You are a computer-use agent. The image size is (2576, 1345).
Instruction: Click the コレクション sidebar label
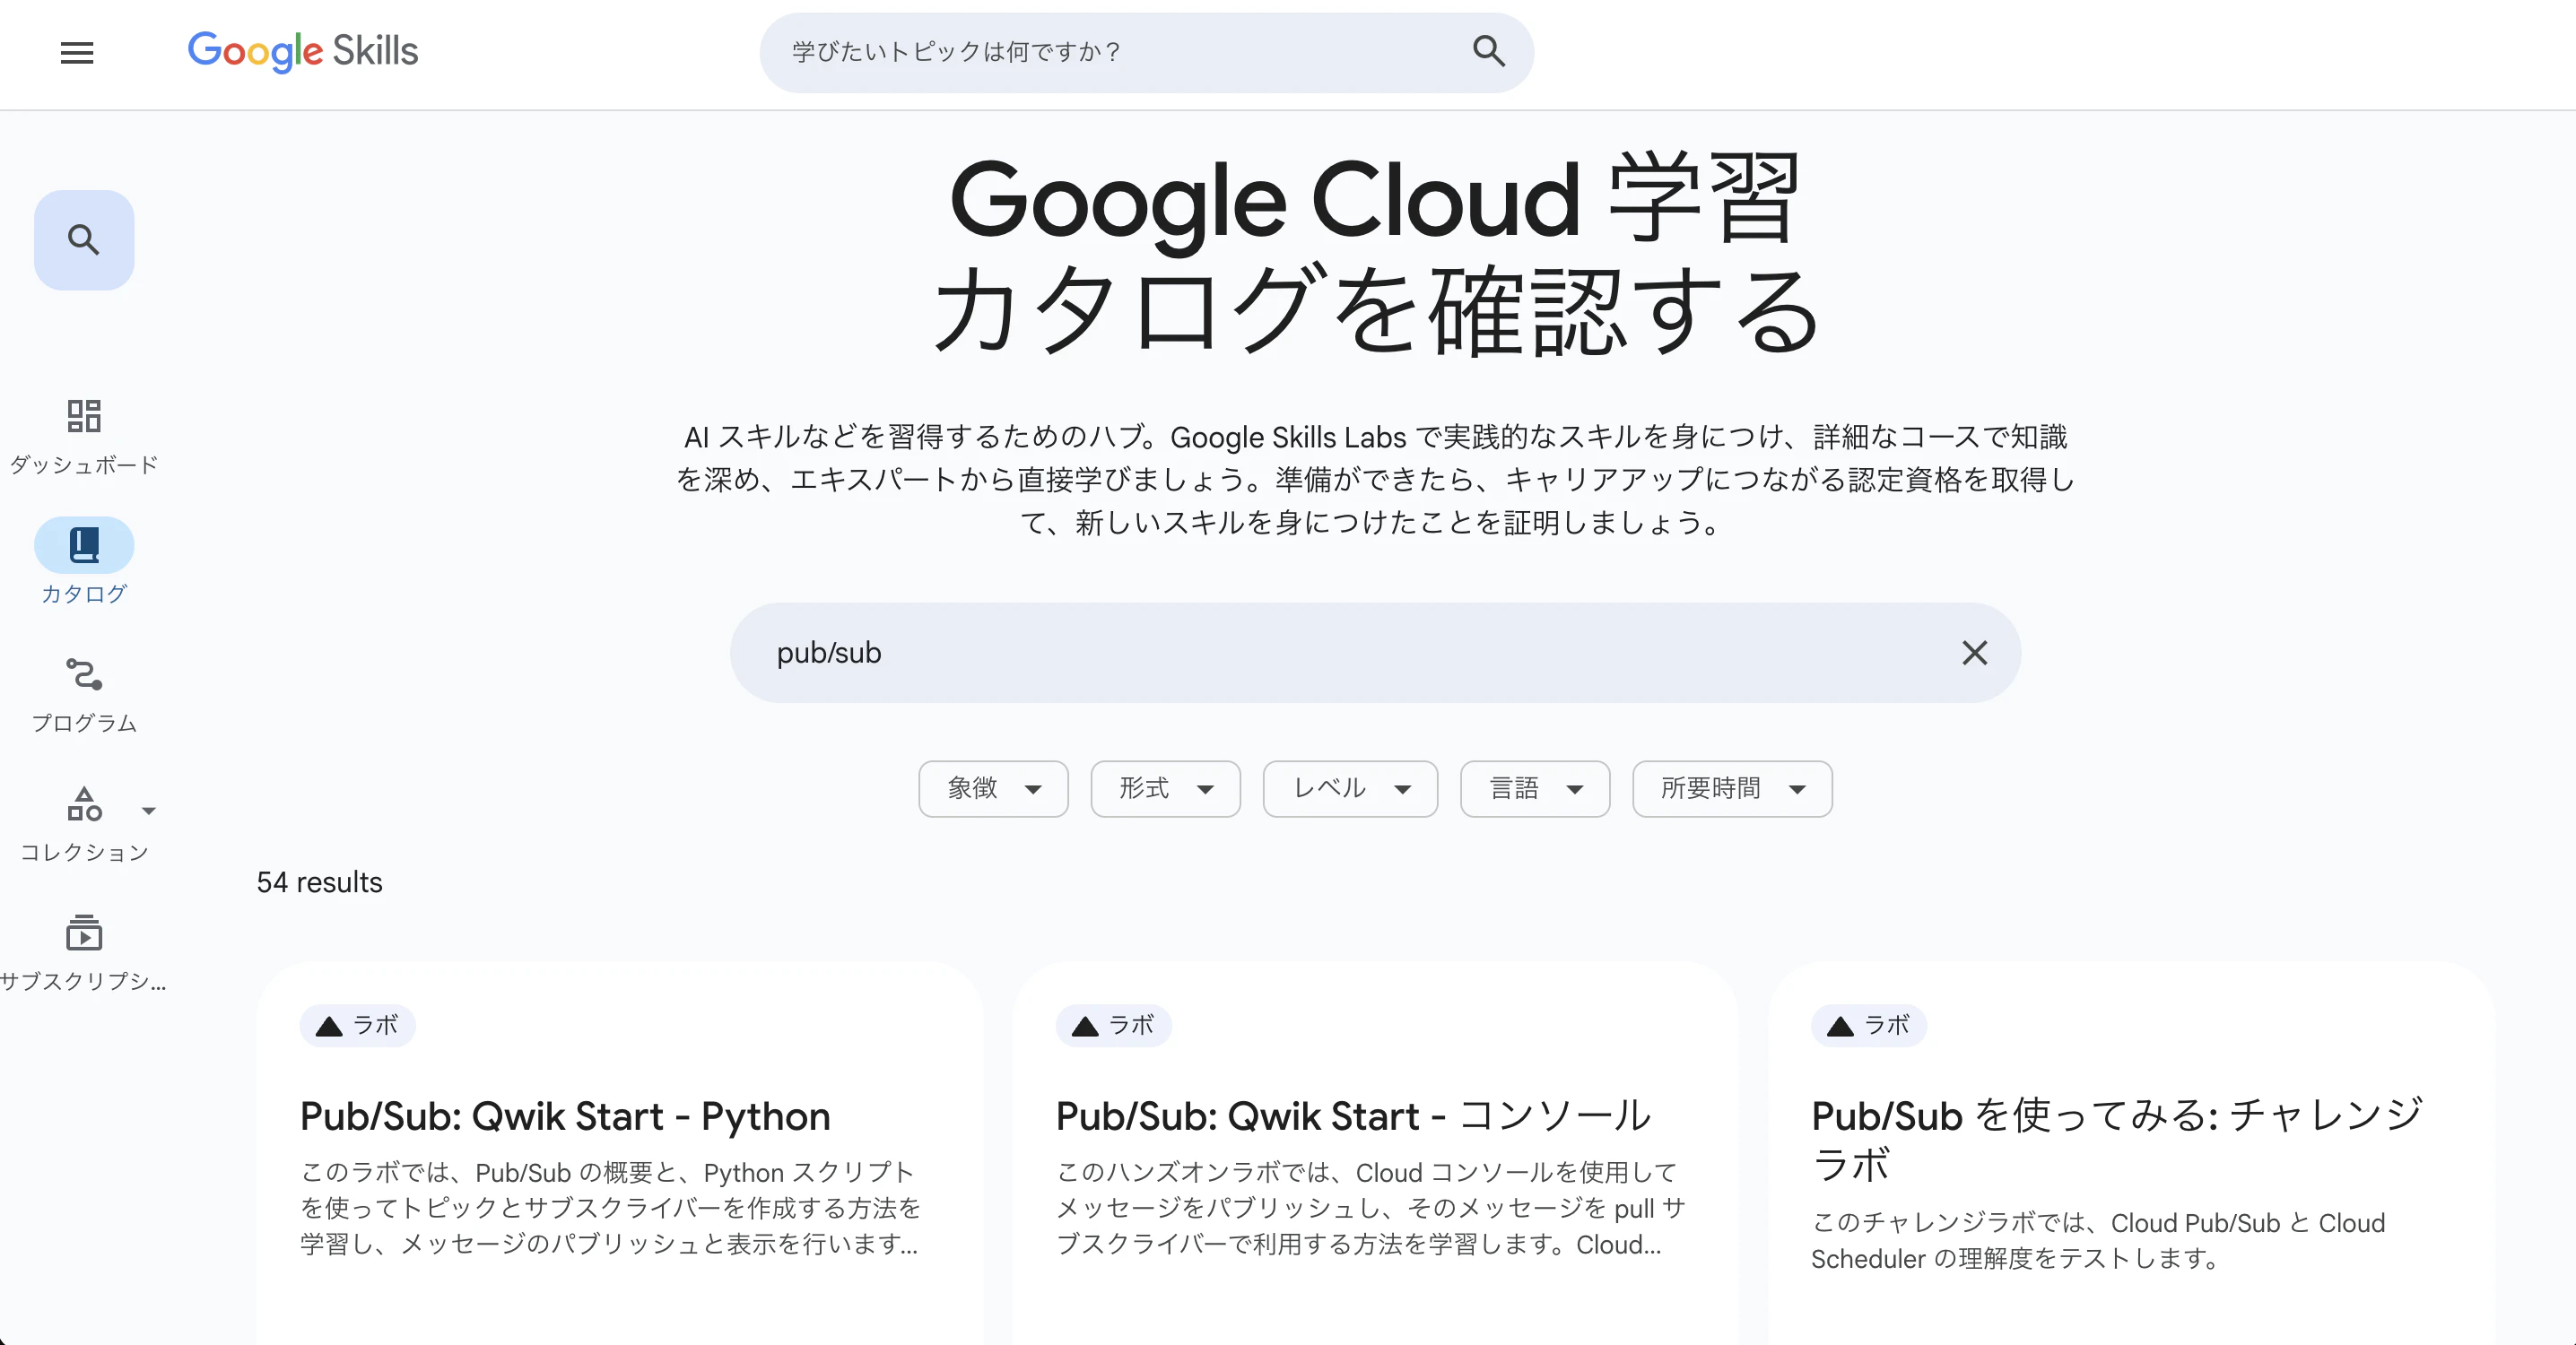pos(84,852)
